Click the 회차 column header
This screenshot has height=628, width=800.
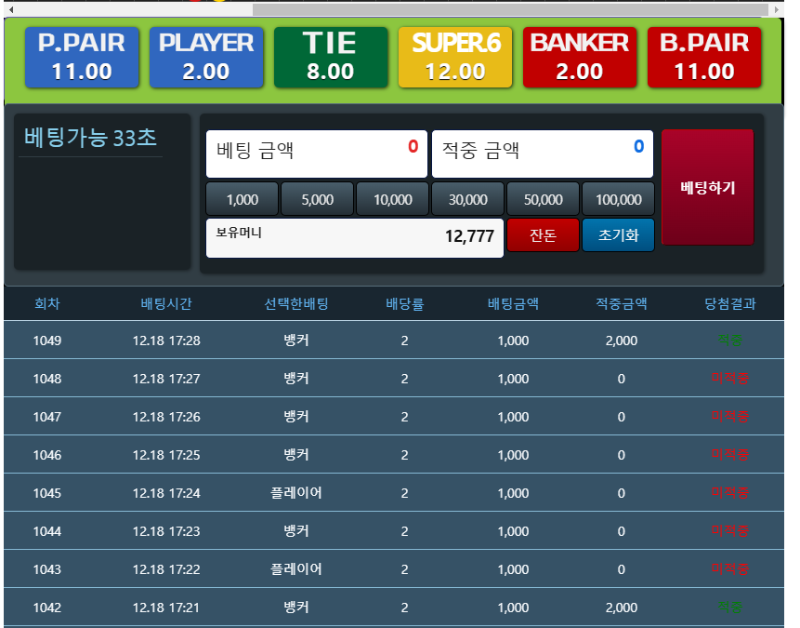[47, 304]
